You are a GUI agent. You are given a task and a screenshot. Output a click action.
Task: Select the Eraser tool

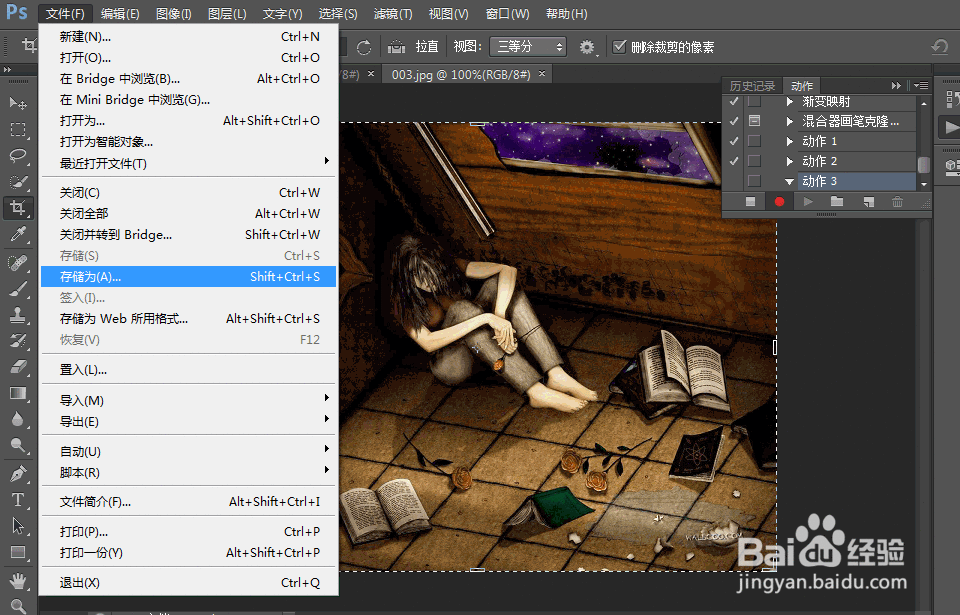tap(18, 367)
